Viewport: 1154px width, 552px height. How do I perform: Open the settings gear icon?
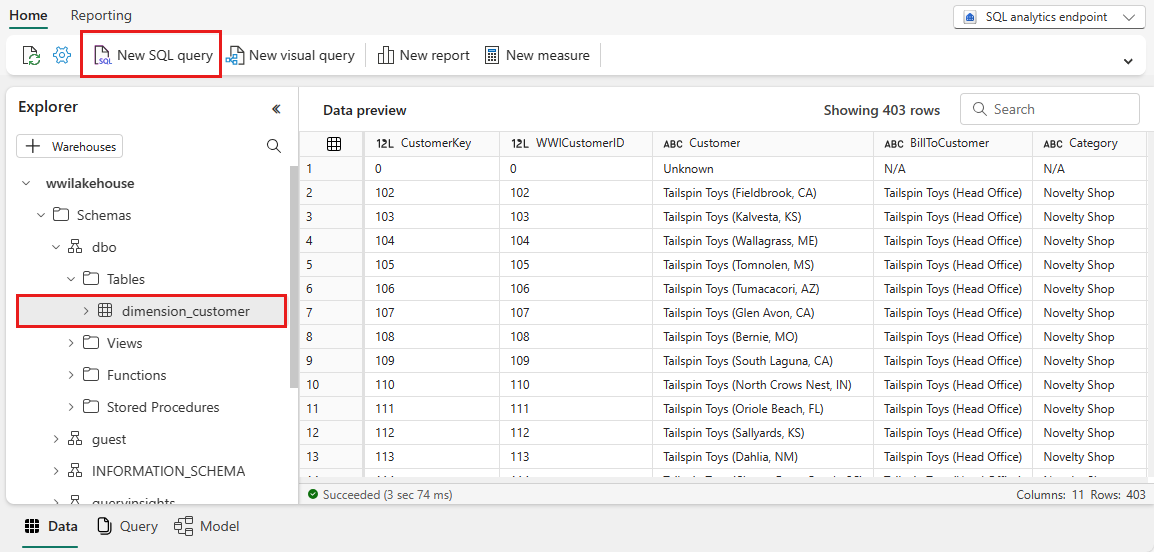click(62, 56)
